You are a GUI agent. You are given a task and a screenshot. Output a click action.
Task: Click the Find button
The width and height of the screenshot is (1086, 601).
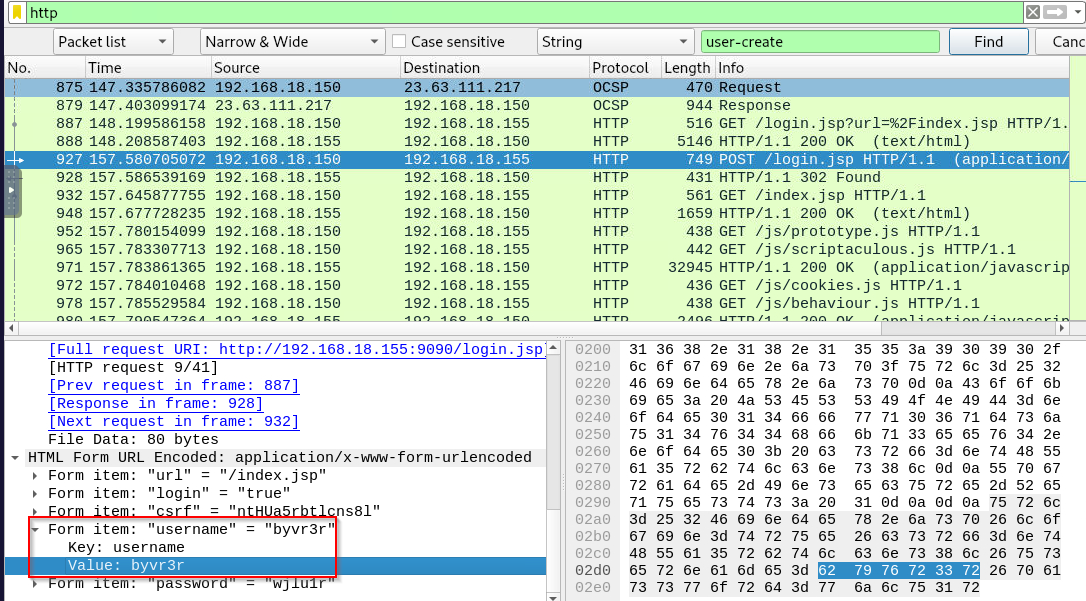point(988,42)
